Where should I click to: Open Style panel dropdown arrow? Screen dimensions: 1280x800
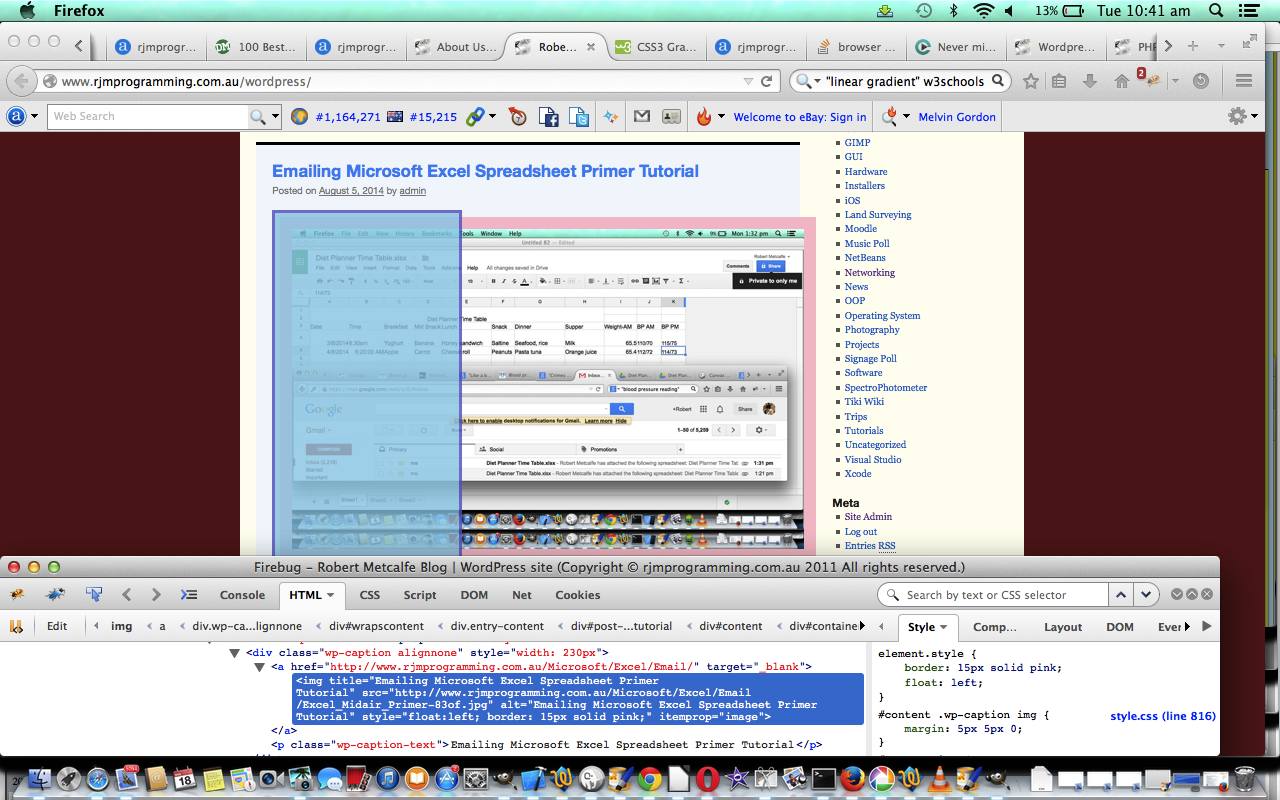[943, 628]
